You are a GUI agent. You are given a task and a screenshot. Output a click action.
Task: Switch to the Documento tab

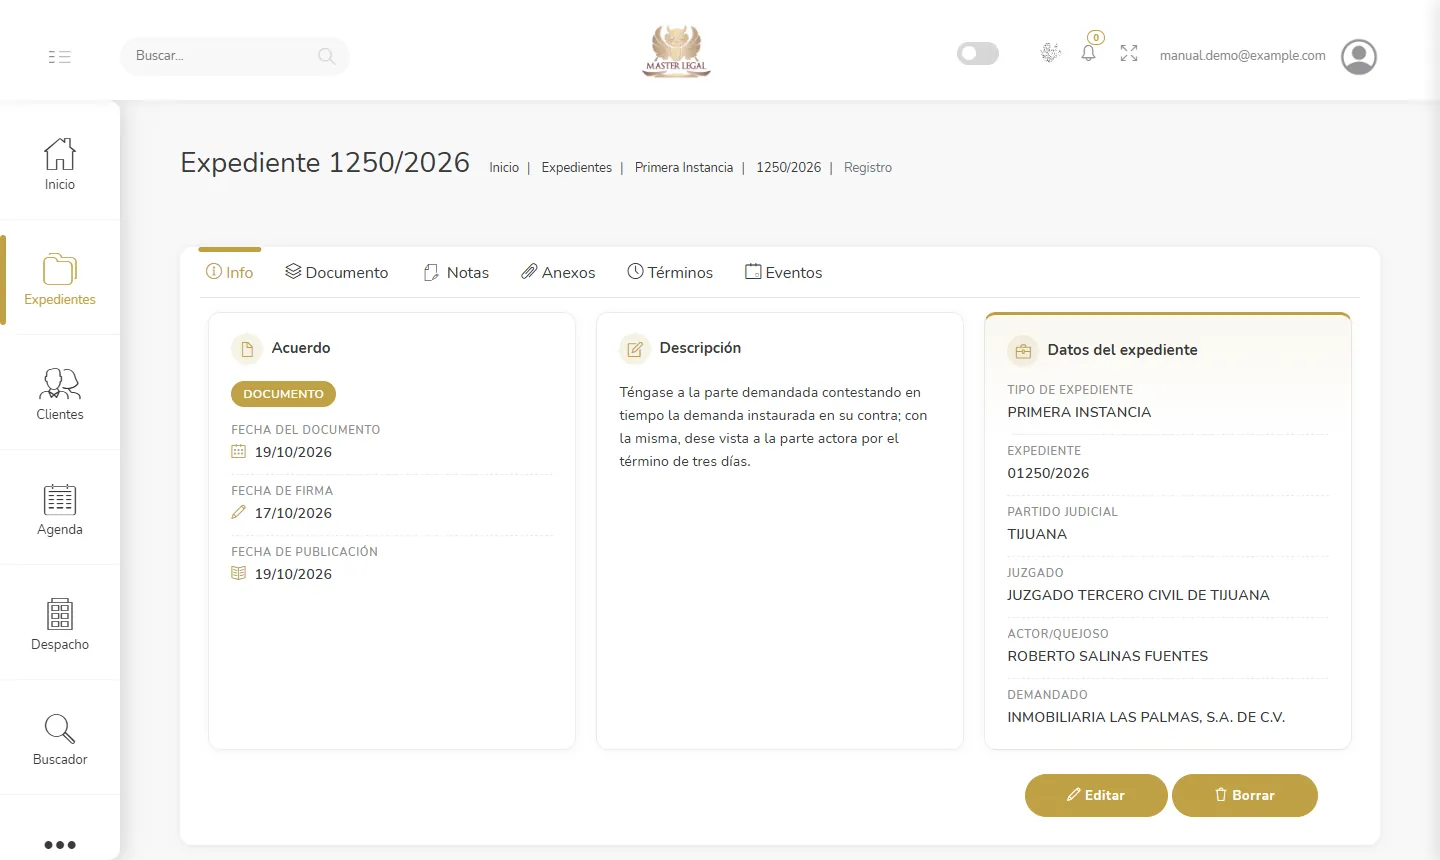point(336,272)
